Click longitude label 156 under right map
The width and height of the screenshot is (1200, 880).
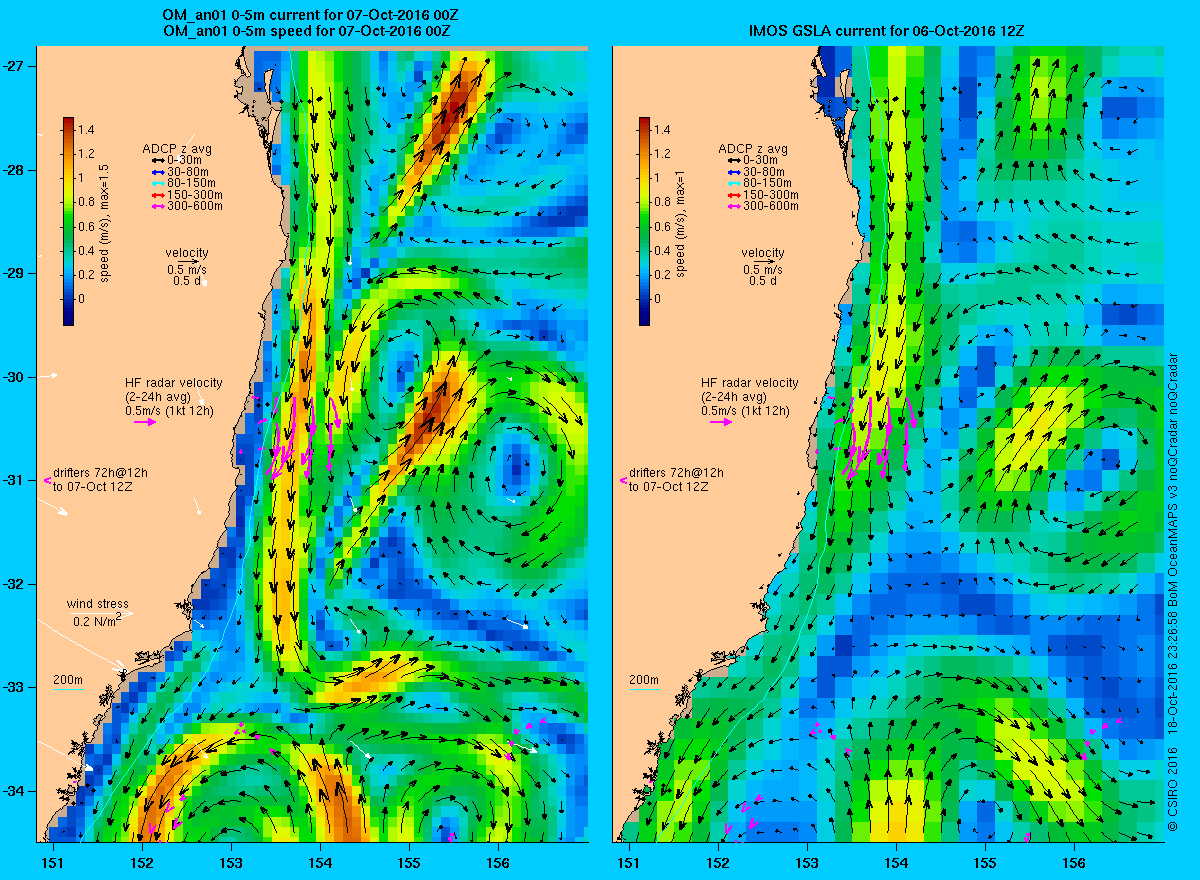[x=1074, y=862]
